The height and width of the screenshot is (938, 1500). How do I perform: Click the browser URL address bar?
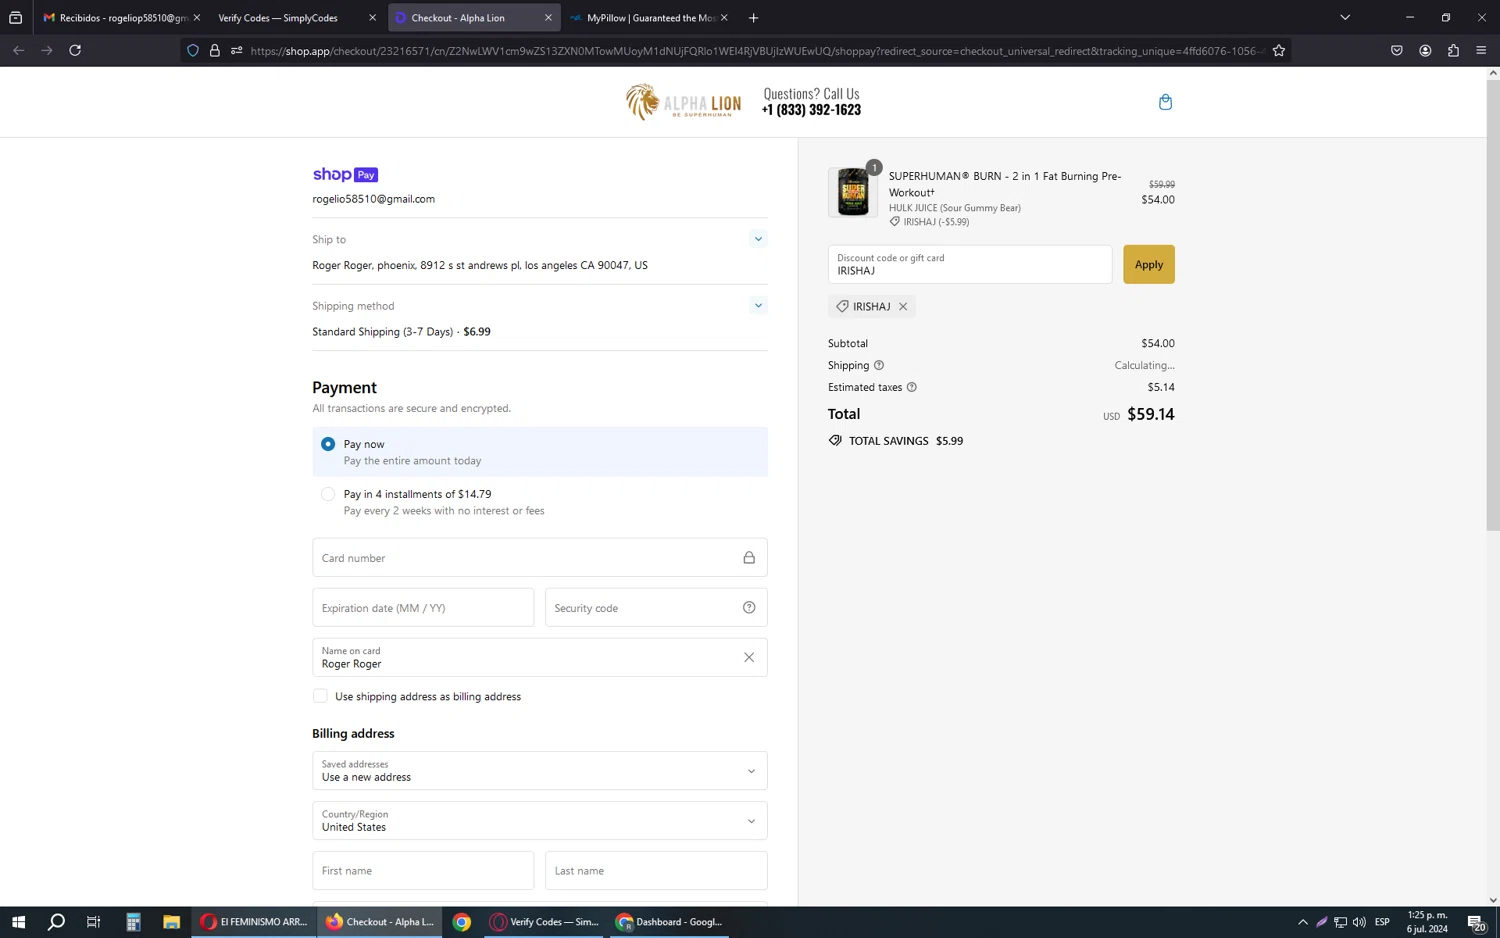coord(756,51)
